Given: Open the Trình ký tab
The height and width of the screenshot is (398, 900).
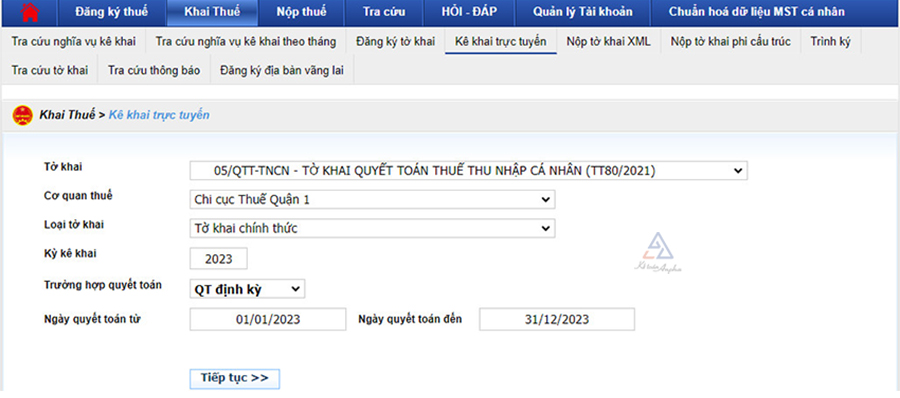Looking at the screenshot, I should click(x=831, y=41).
